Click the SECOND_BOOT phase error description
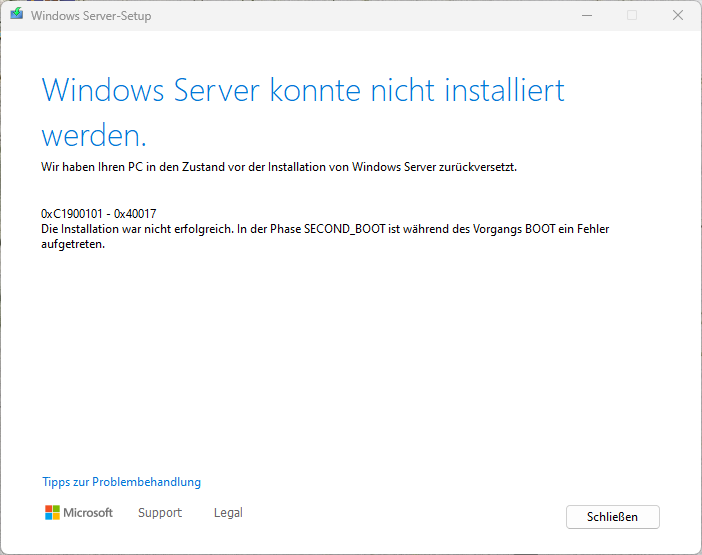The image size is (702, 555). [x=325, y=236]
